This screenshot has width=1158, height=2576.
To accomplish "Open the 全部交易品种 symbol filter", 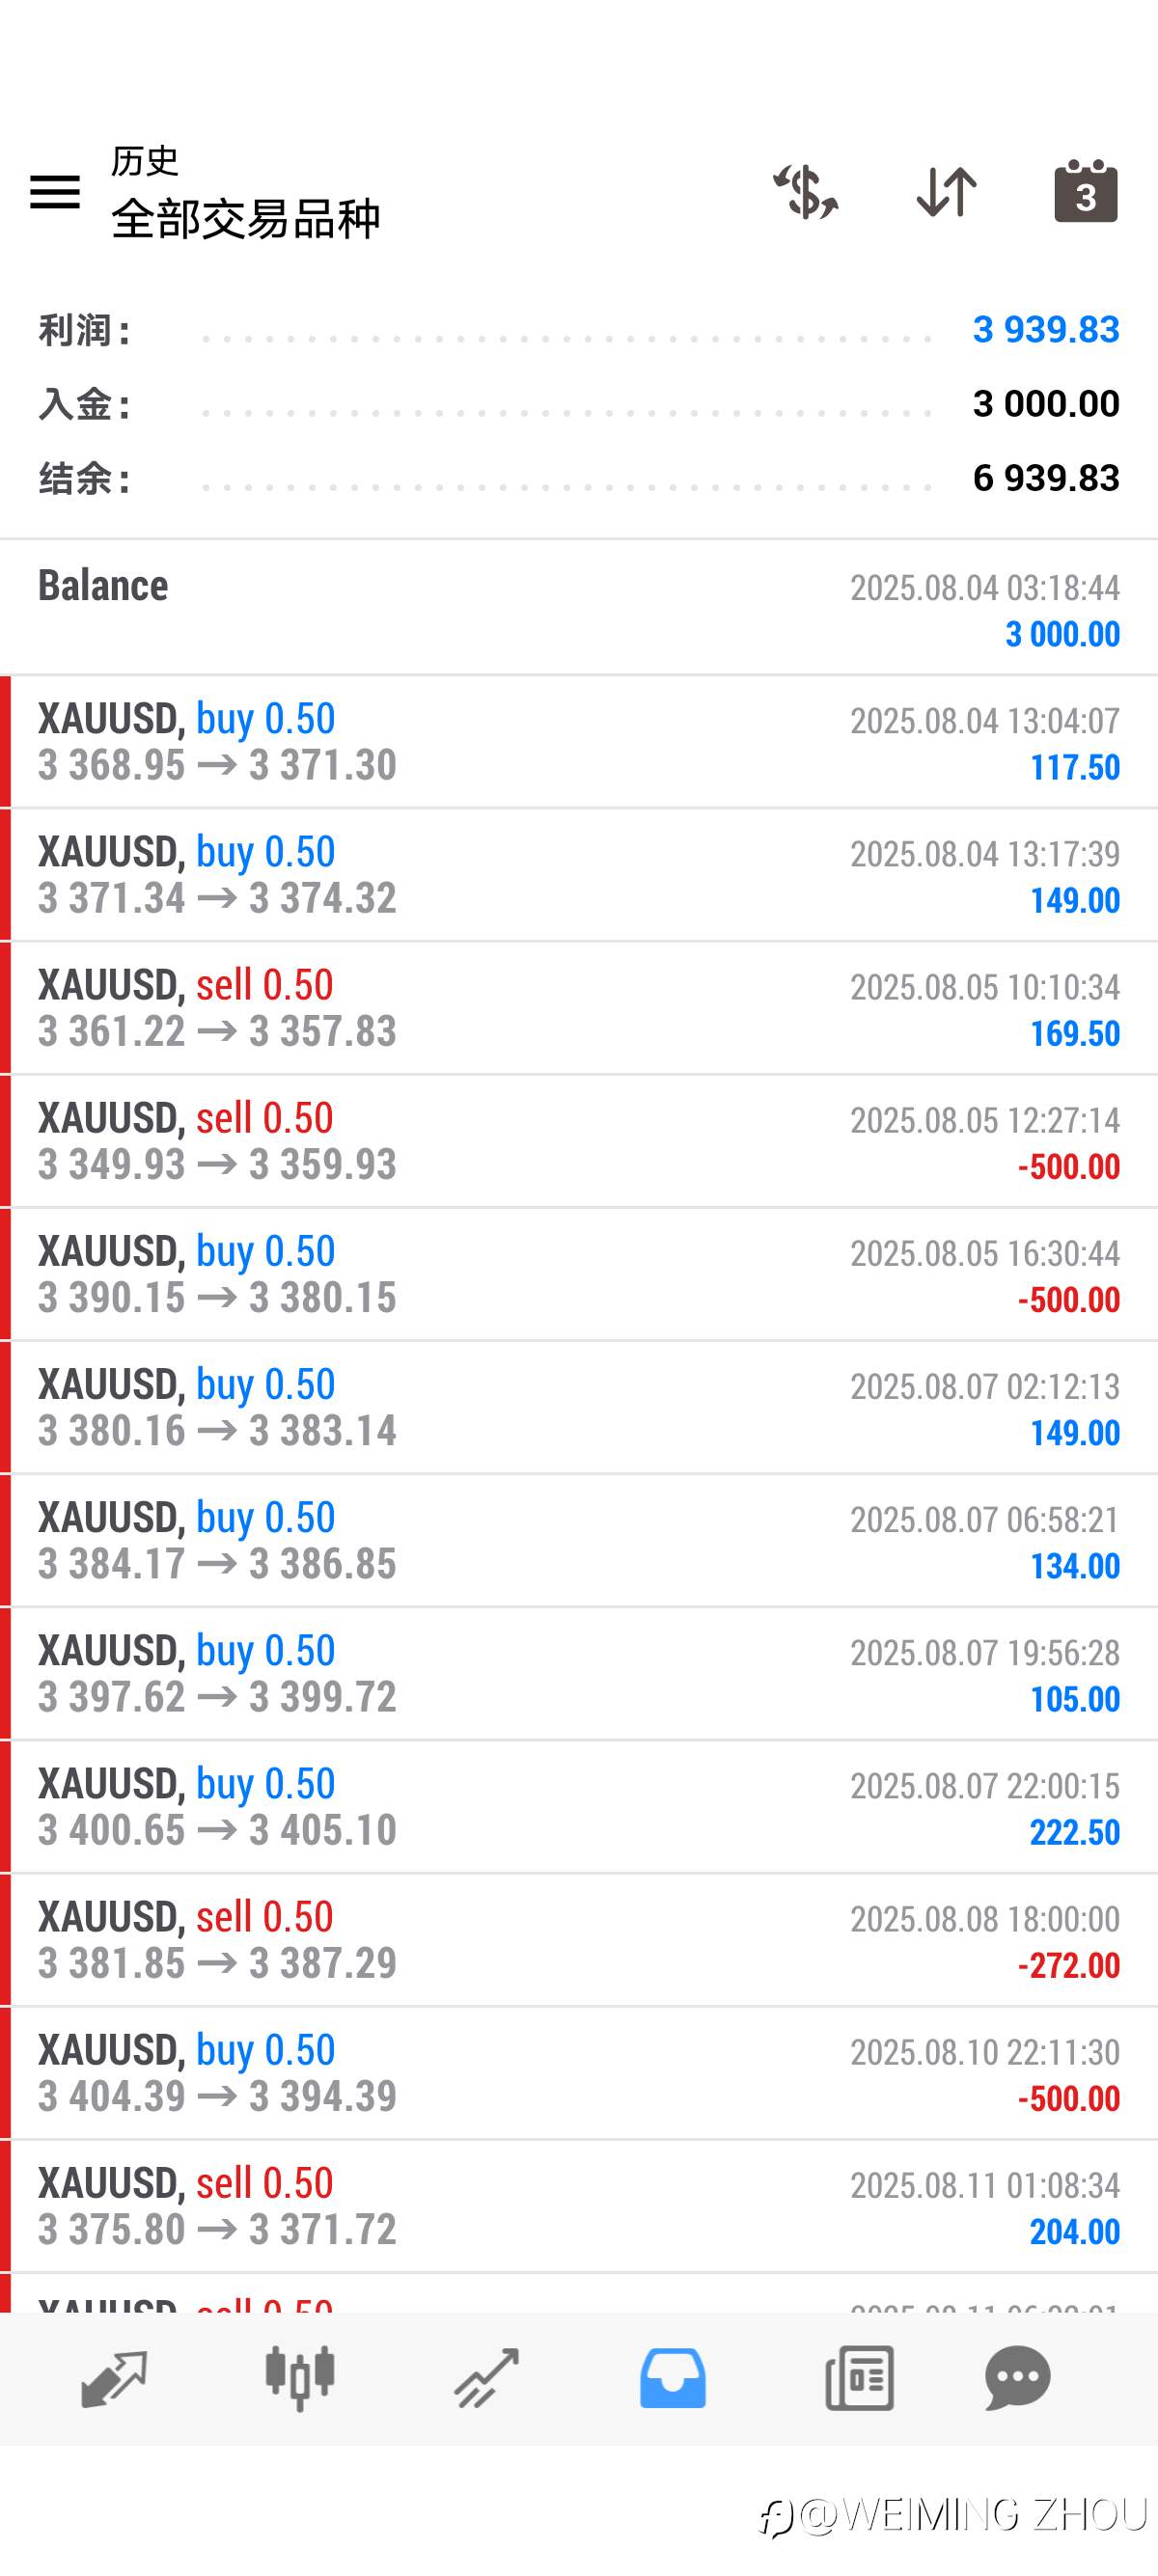I will [245, 218].
